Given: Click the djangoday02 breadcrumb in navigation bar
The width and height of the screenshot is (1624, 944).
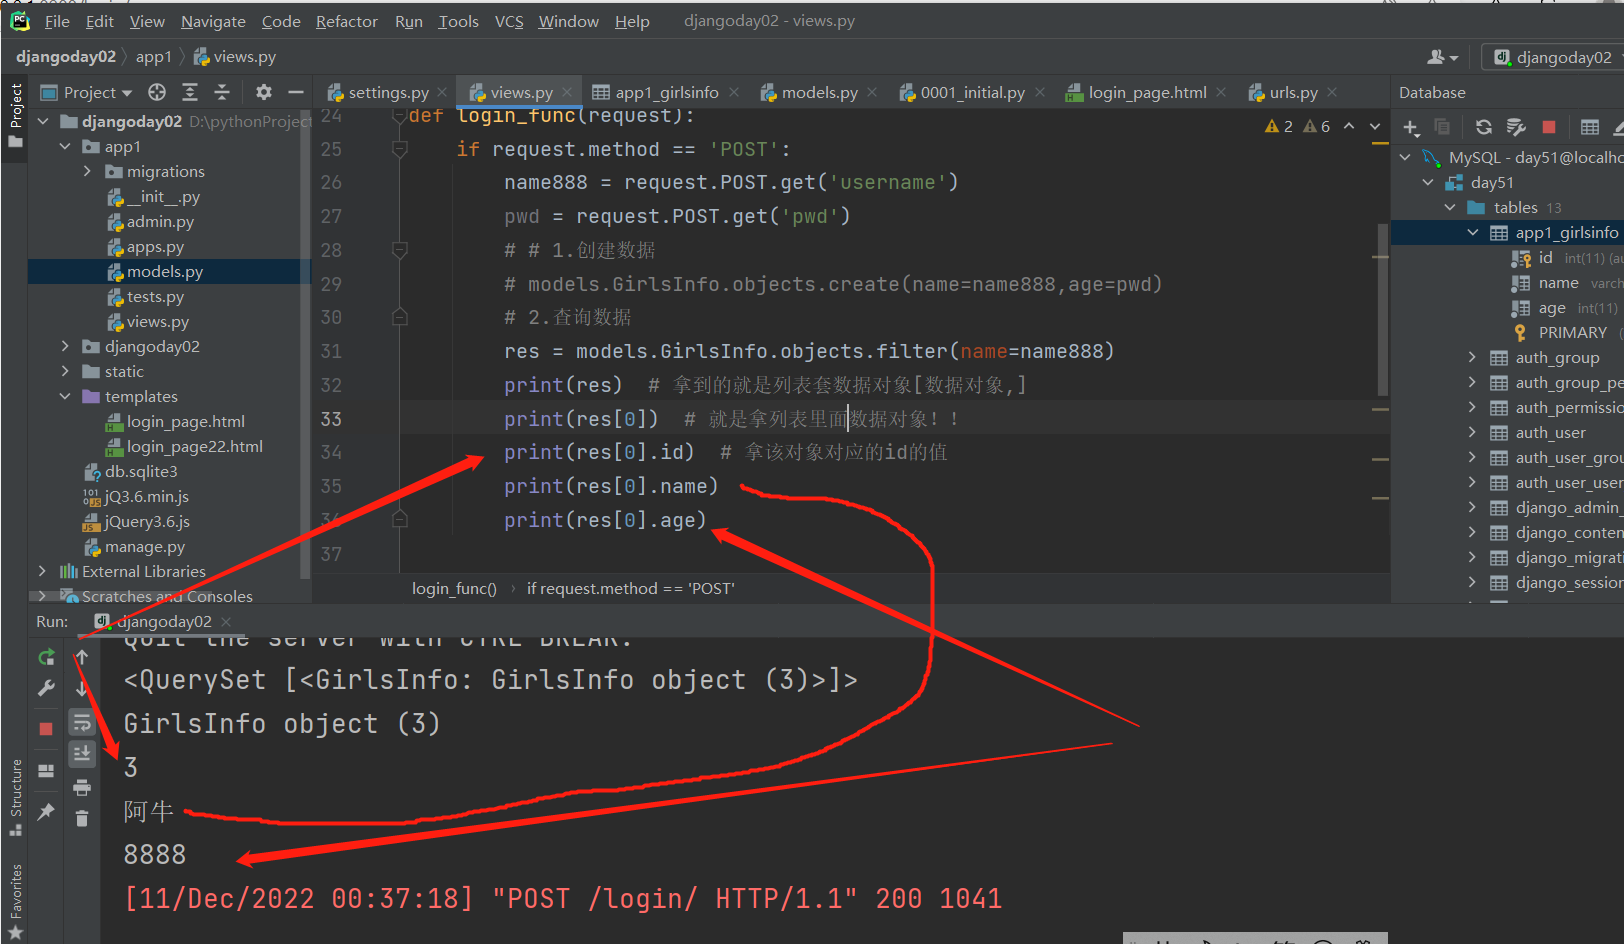Looking at the screenshot, I should pos(66,57).
